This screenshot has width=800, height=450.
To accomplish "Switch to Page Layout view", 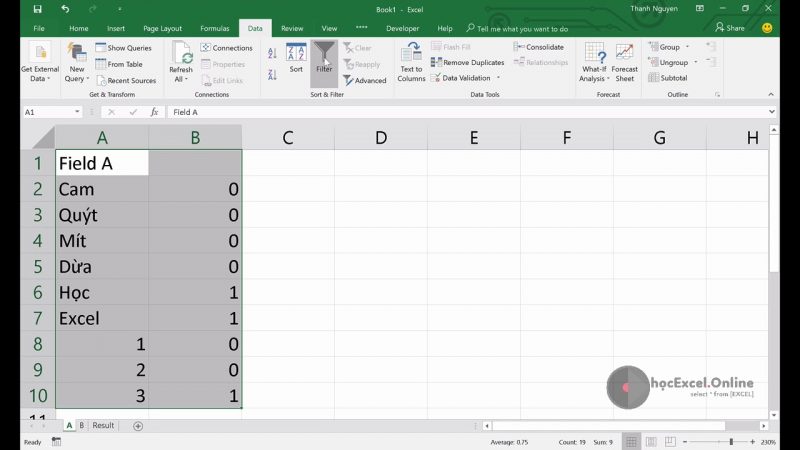I will [x=651, y=442].
